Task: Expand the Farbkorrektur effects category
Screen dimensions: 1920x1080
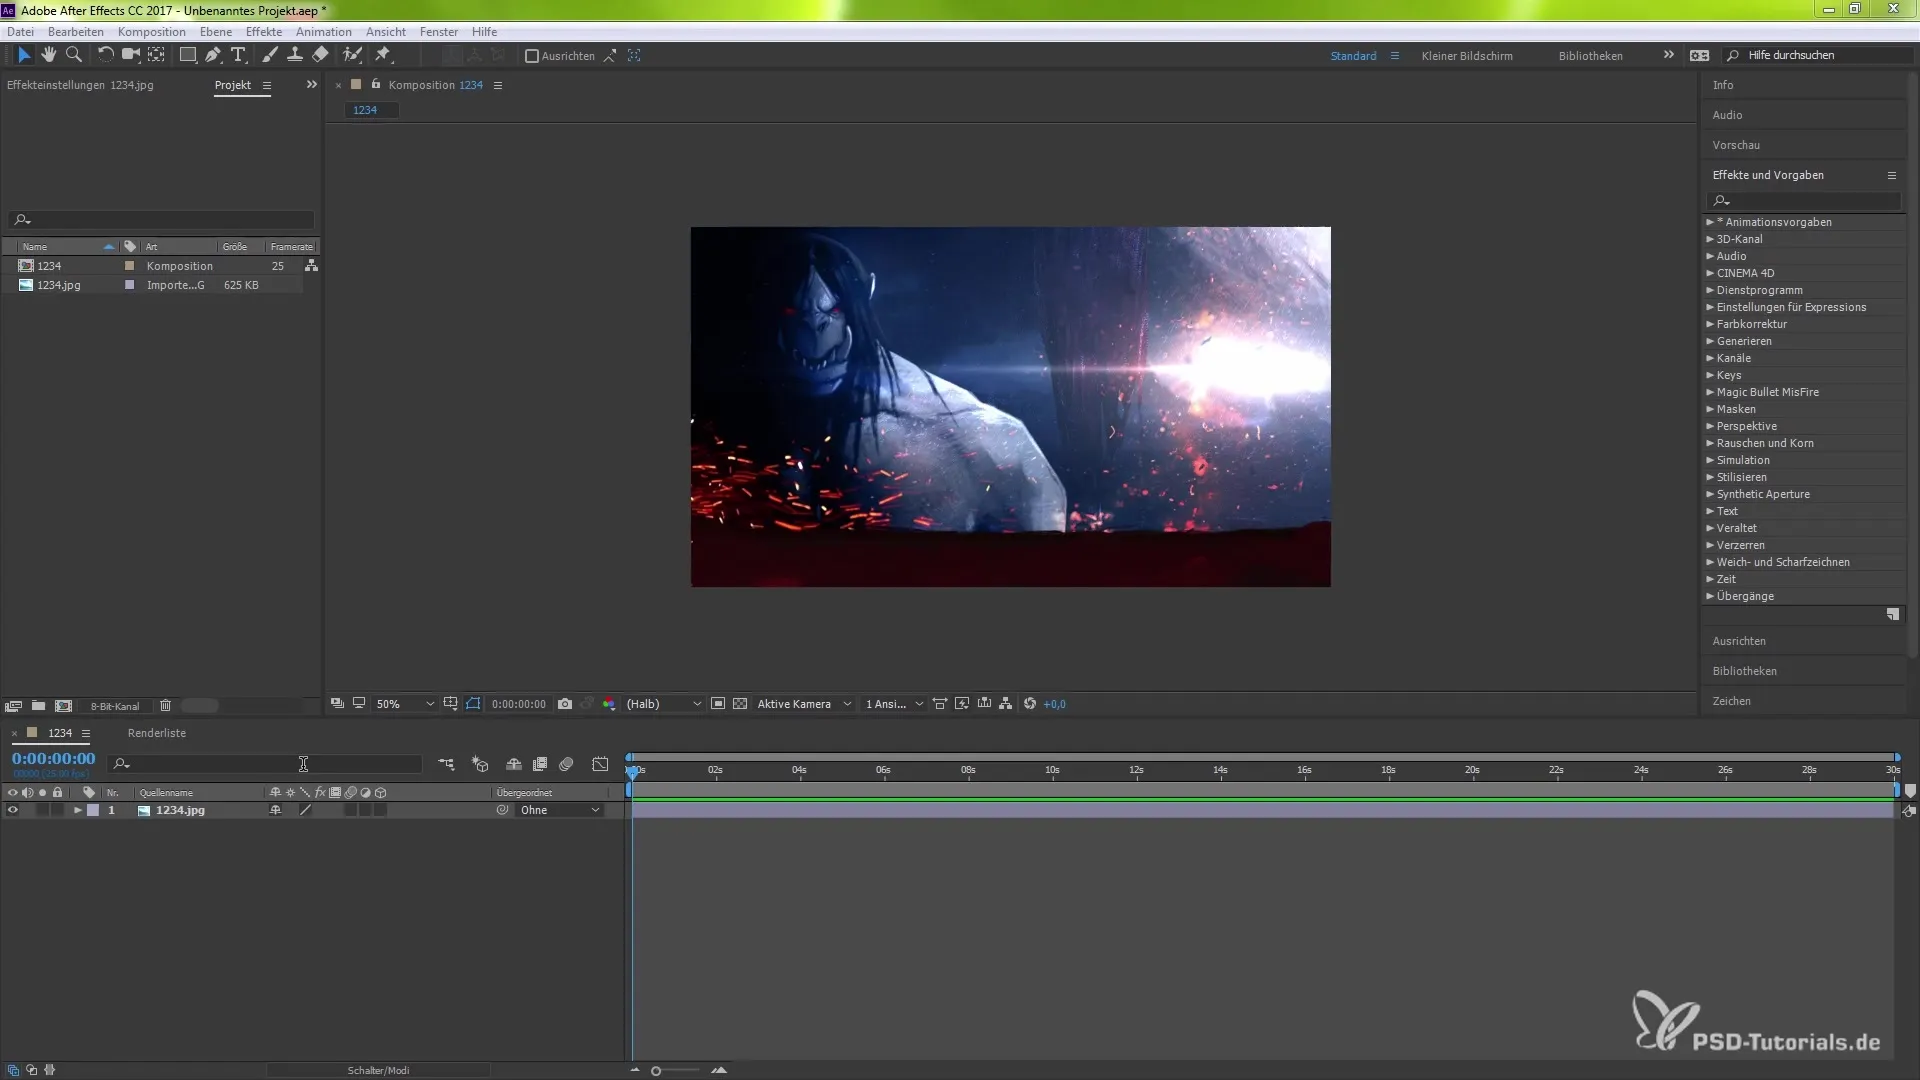Action: coord(1710,324)
